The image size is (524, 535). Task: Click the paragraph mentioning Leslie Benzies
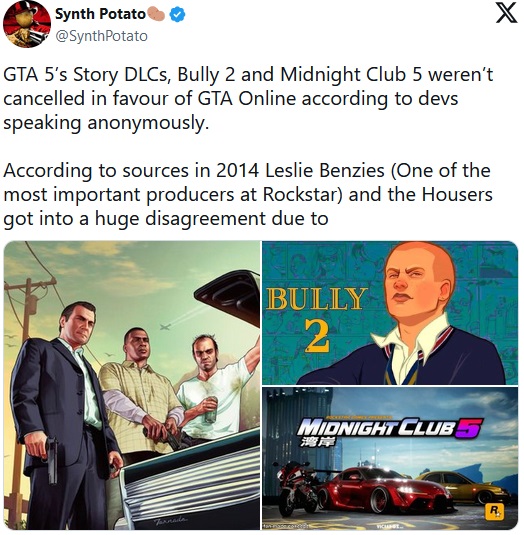[x=248, y=194]
